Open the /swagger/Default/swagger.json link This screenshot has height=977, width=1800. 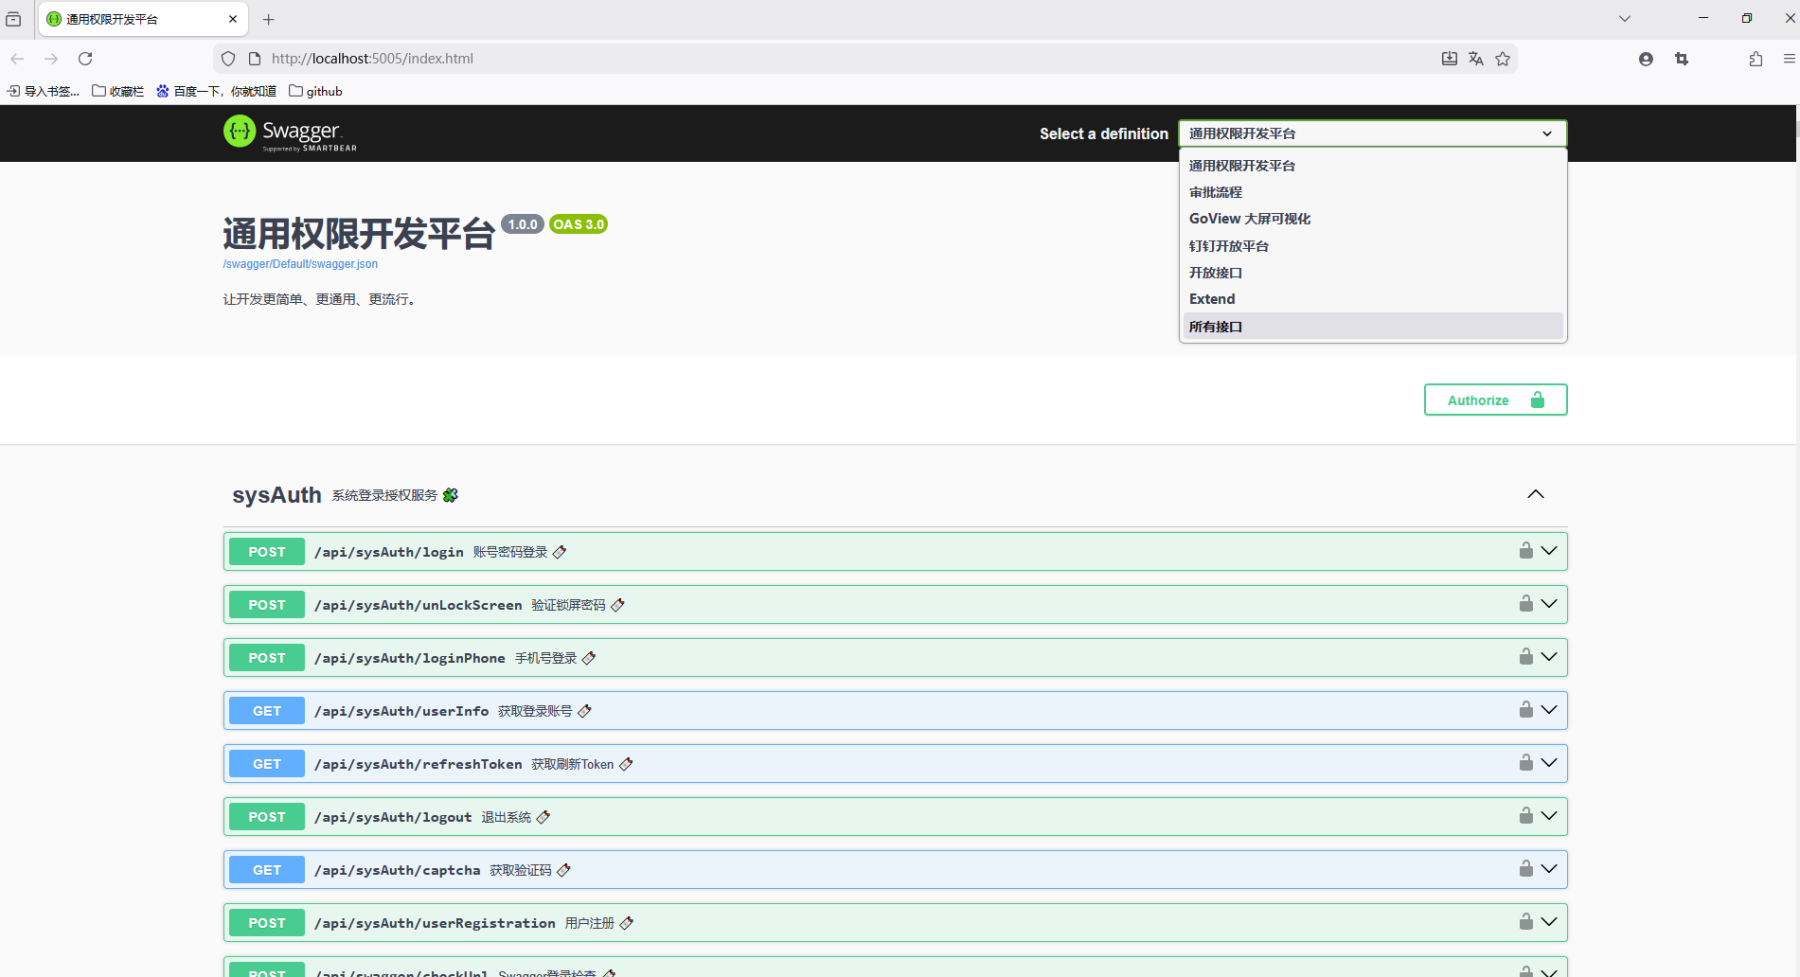coord(300,264)
